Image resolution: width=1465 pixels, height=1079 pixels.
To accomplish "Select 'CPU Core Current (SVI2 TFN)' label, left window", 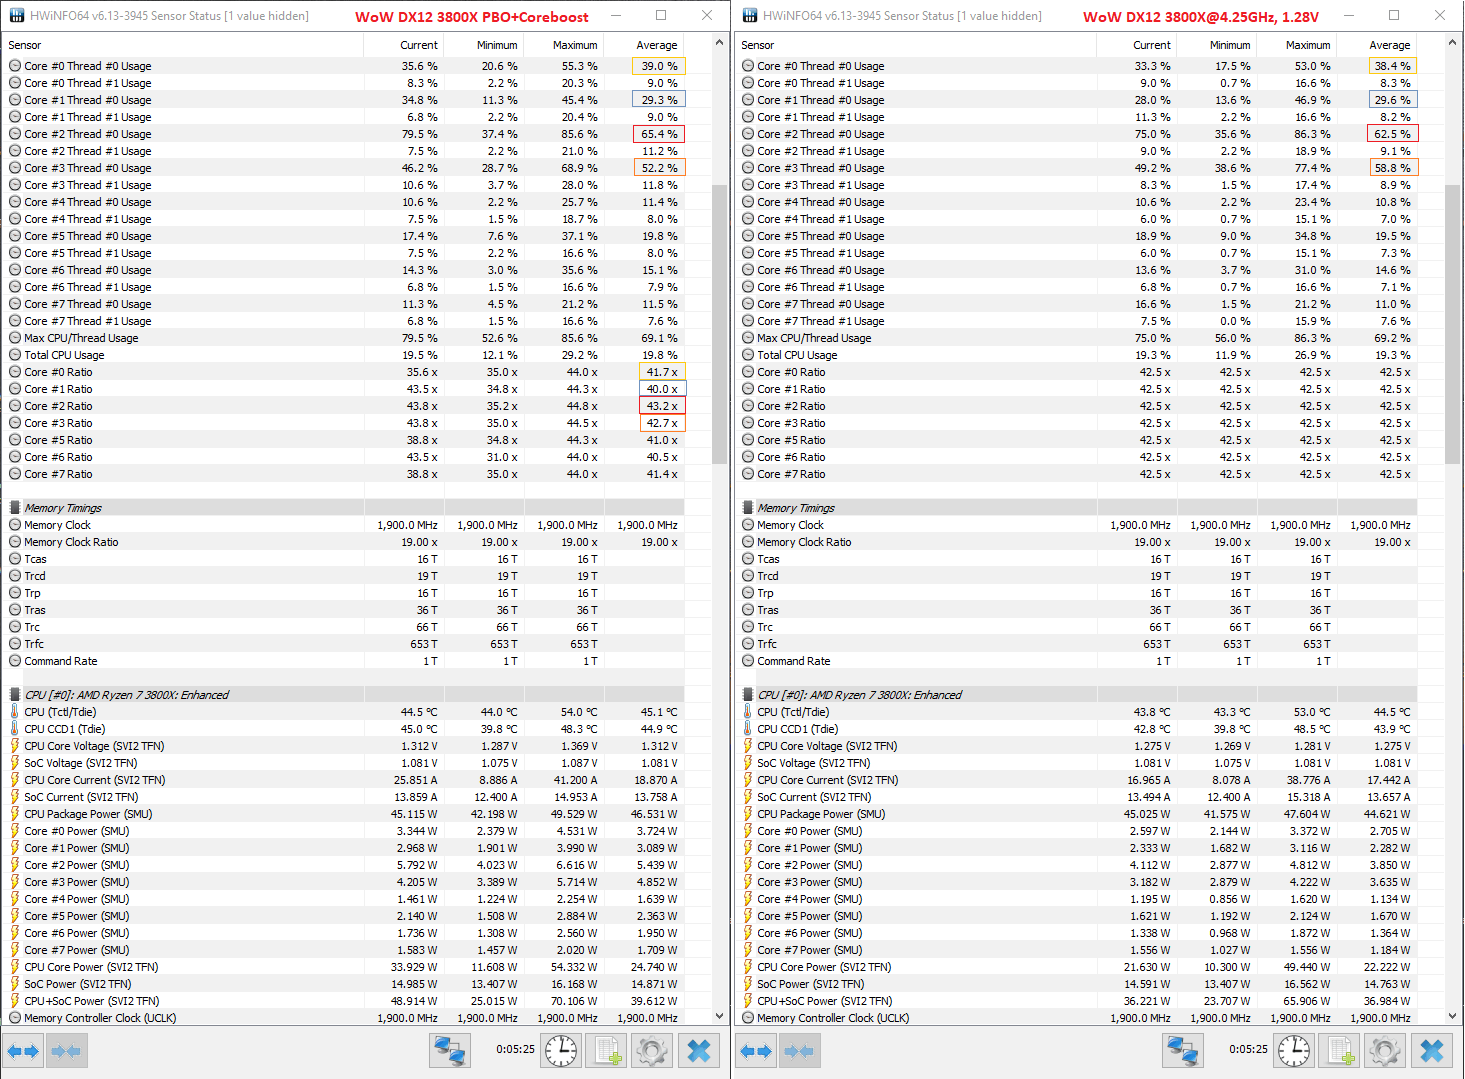I will click(95, 780).
